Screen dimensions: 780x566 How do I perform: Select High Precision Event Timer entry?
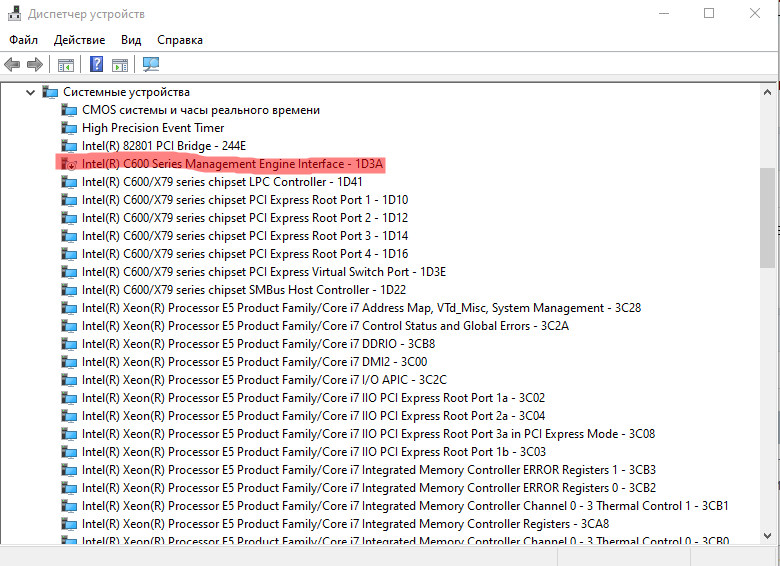click(x=153, y=128)
